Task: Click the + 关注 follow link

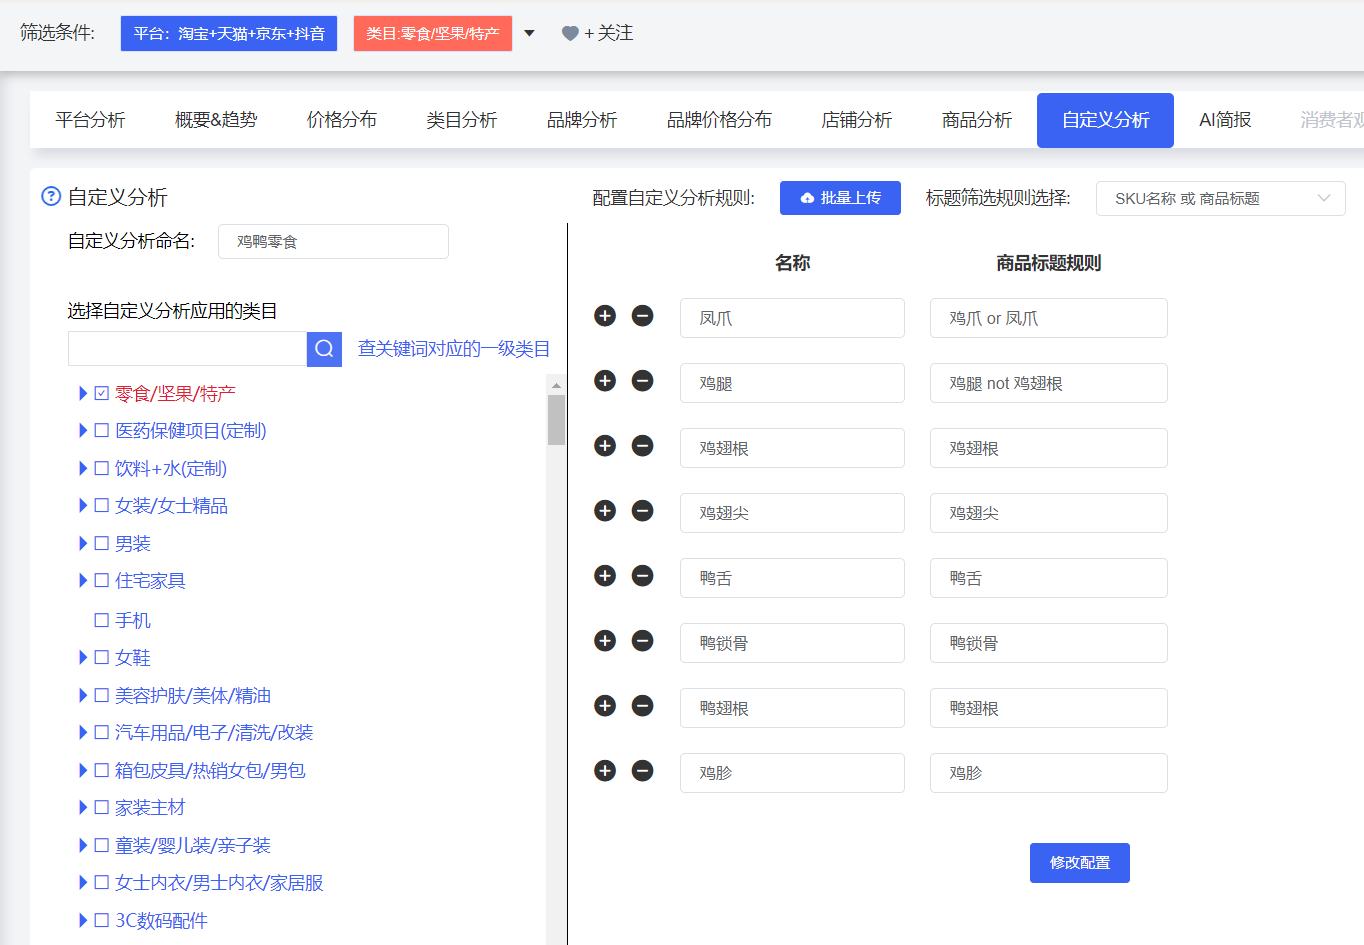Action: pos(608,33)
